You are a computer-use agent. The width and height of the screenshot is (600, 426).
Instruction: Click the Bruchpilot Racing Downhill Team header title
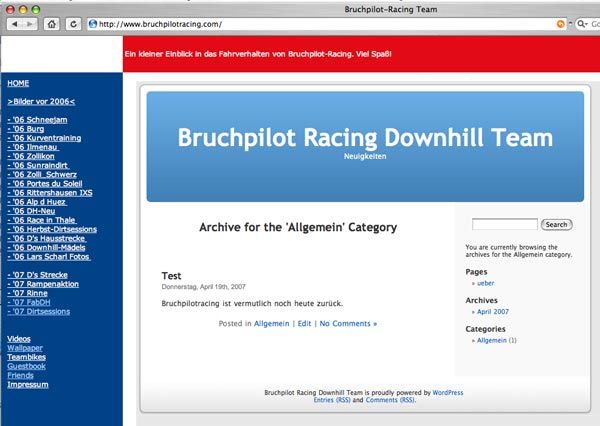(x=365, y=138)
